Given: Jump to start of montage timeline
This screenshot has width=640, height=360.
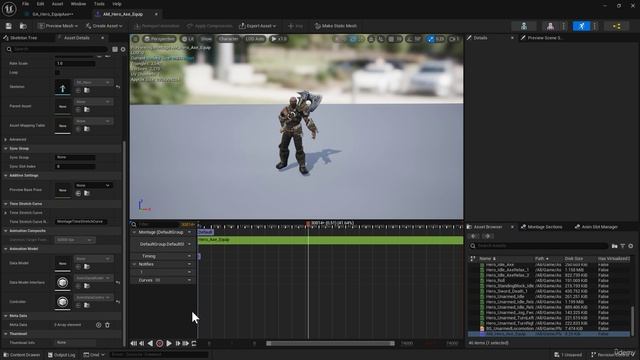Looking at the screenshot, I should [133, 344].
